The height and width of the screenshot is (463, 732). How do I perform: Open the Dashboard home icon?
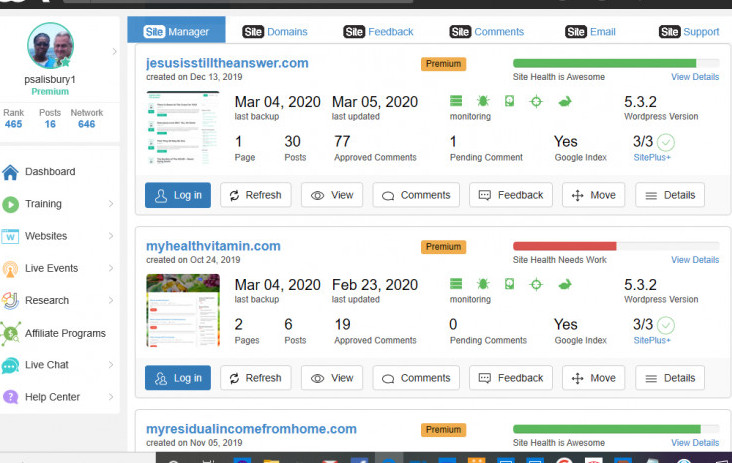point(10,172)
